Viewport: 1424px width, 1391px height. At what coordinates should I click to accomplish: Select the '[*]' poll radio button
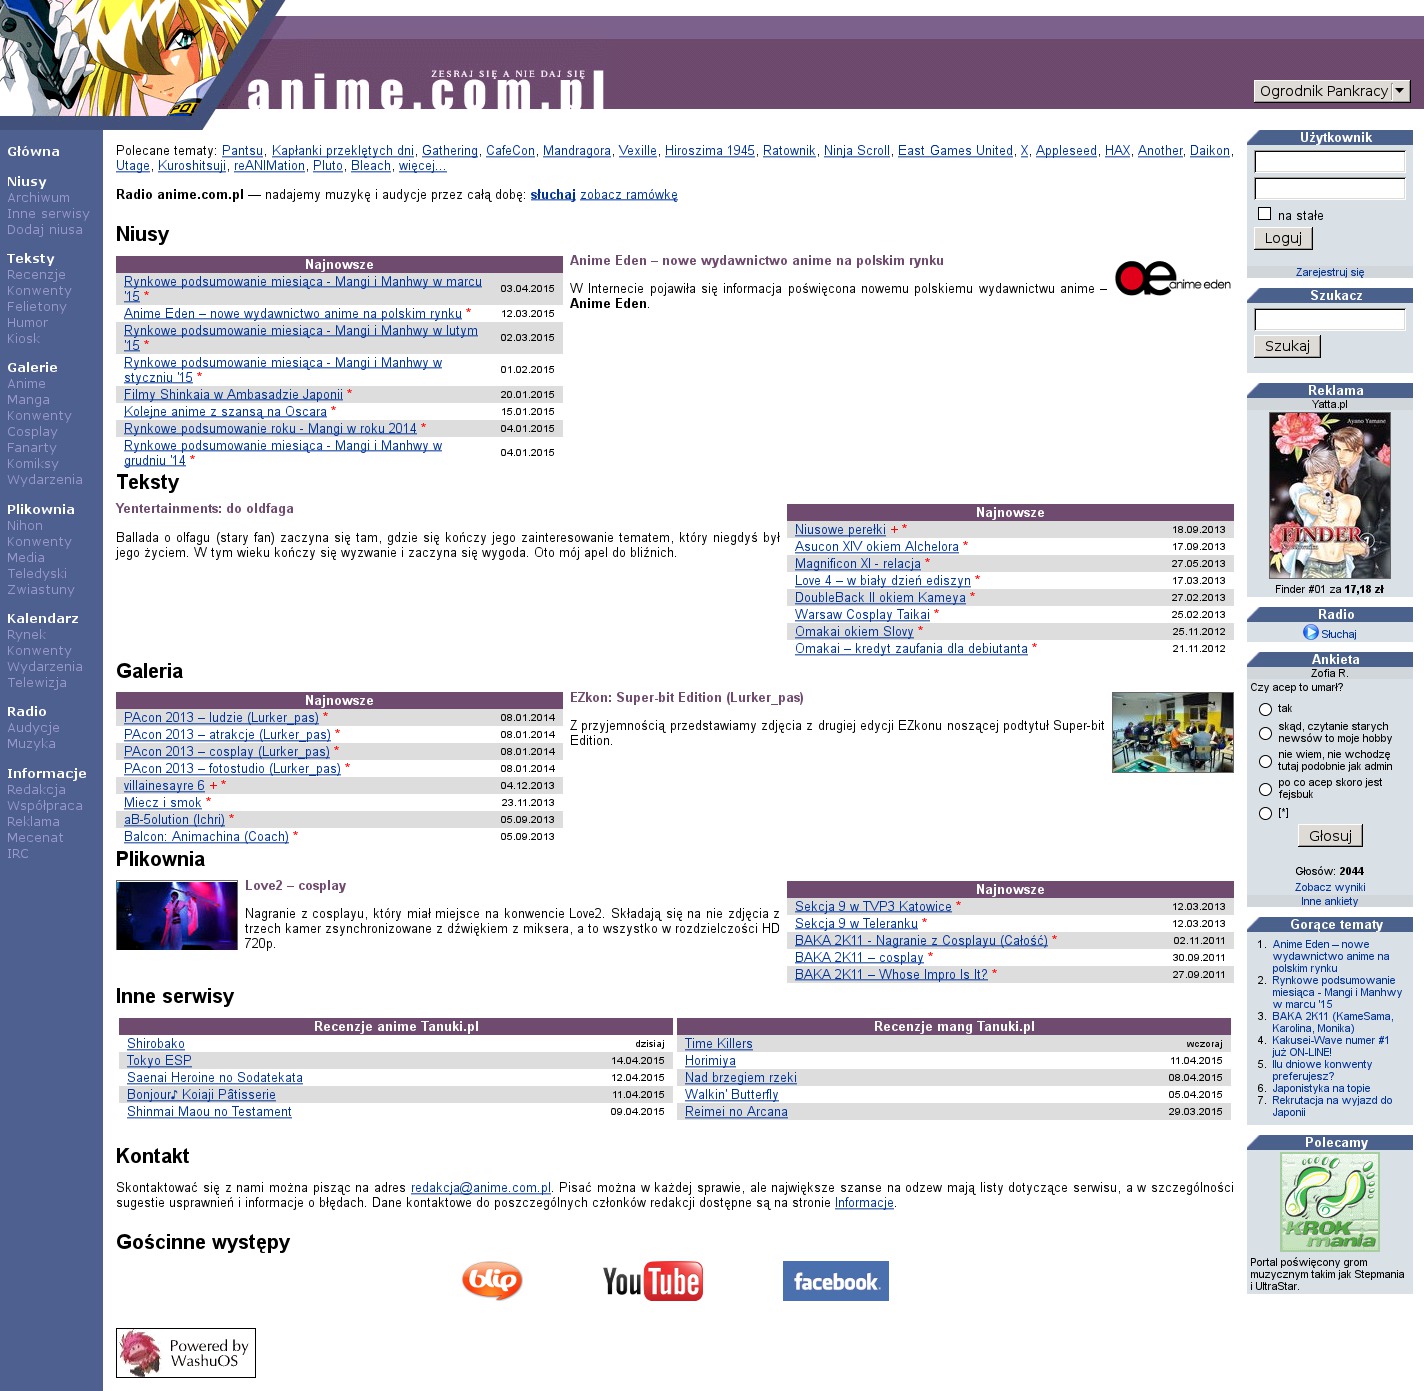[x=1265, y=814]
